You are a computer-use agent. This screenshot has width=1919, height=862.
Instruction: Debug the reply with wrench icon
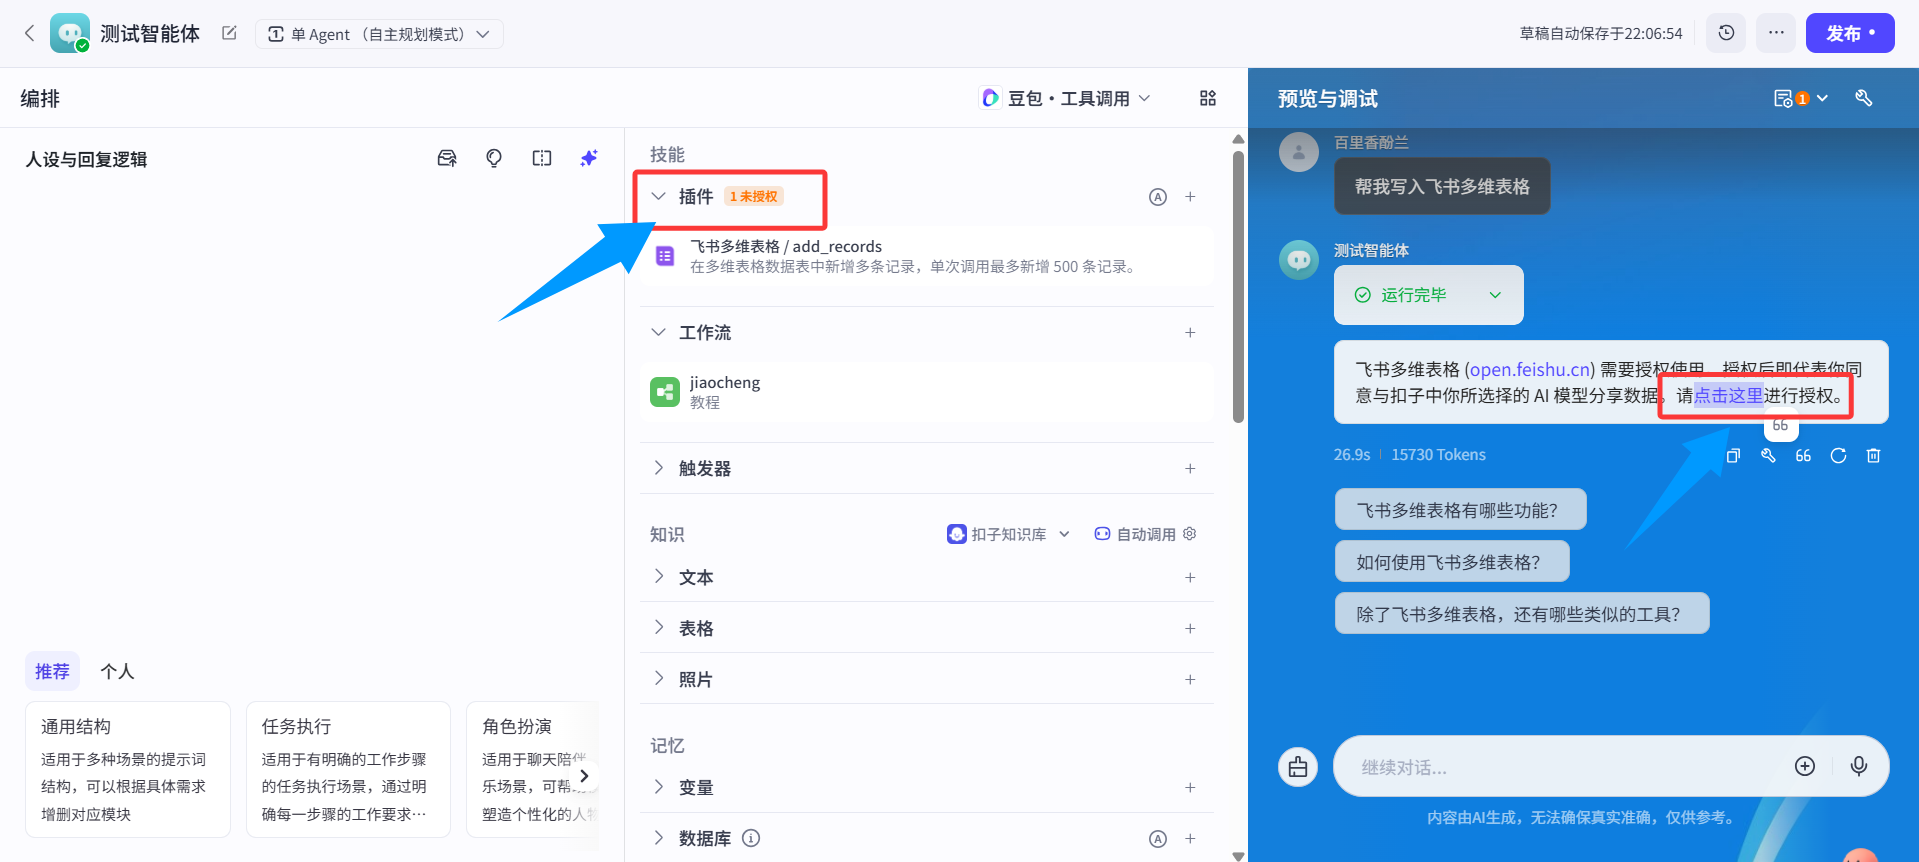click(1768, 455)
